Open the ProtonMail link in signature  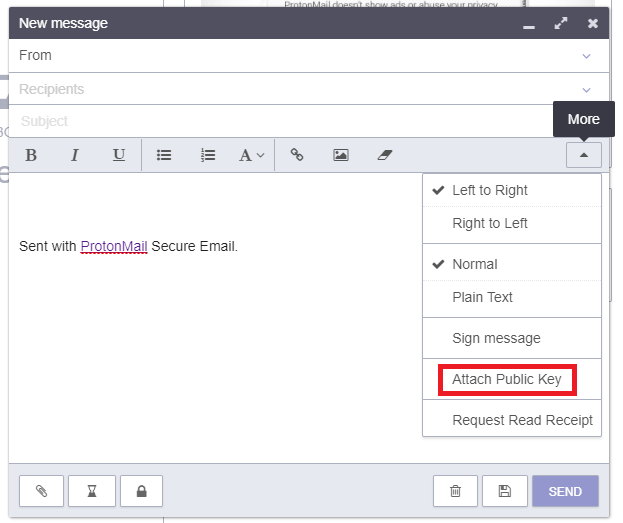(114, 246)
